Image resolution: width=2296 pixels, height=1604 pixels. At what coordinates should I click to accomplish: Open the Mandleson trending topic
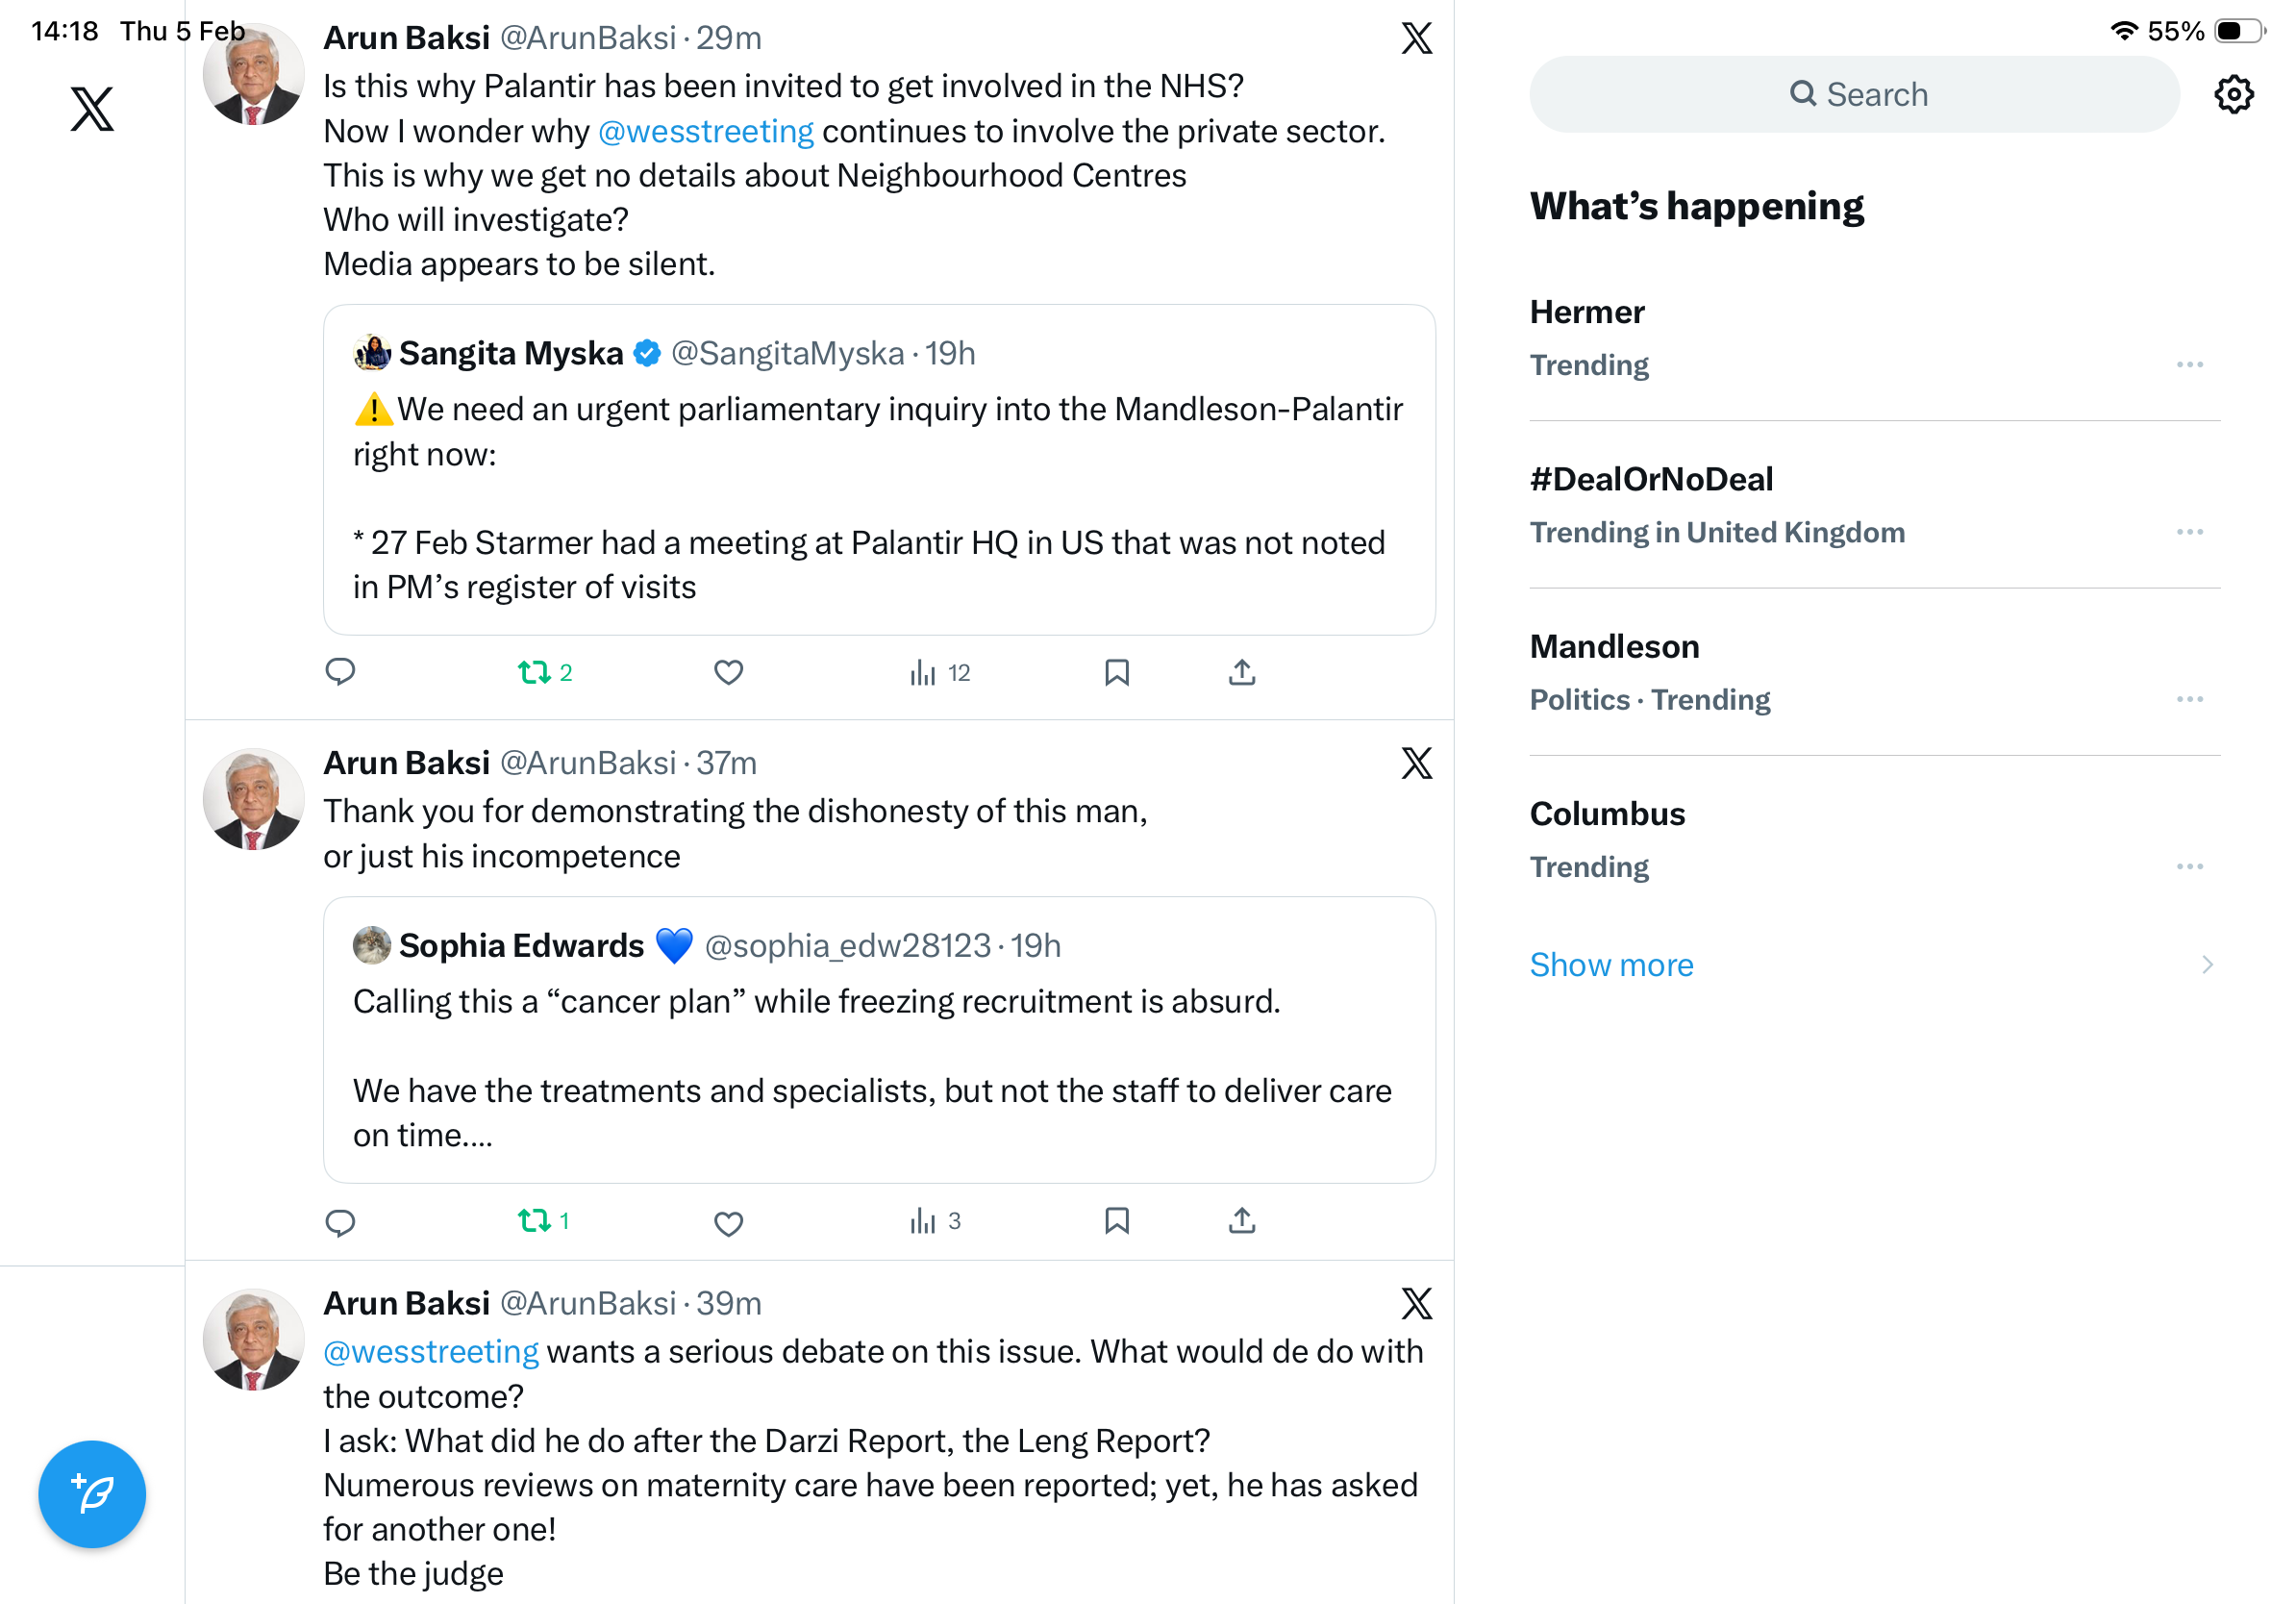pyautogui.click(x=1614, y=647)
